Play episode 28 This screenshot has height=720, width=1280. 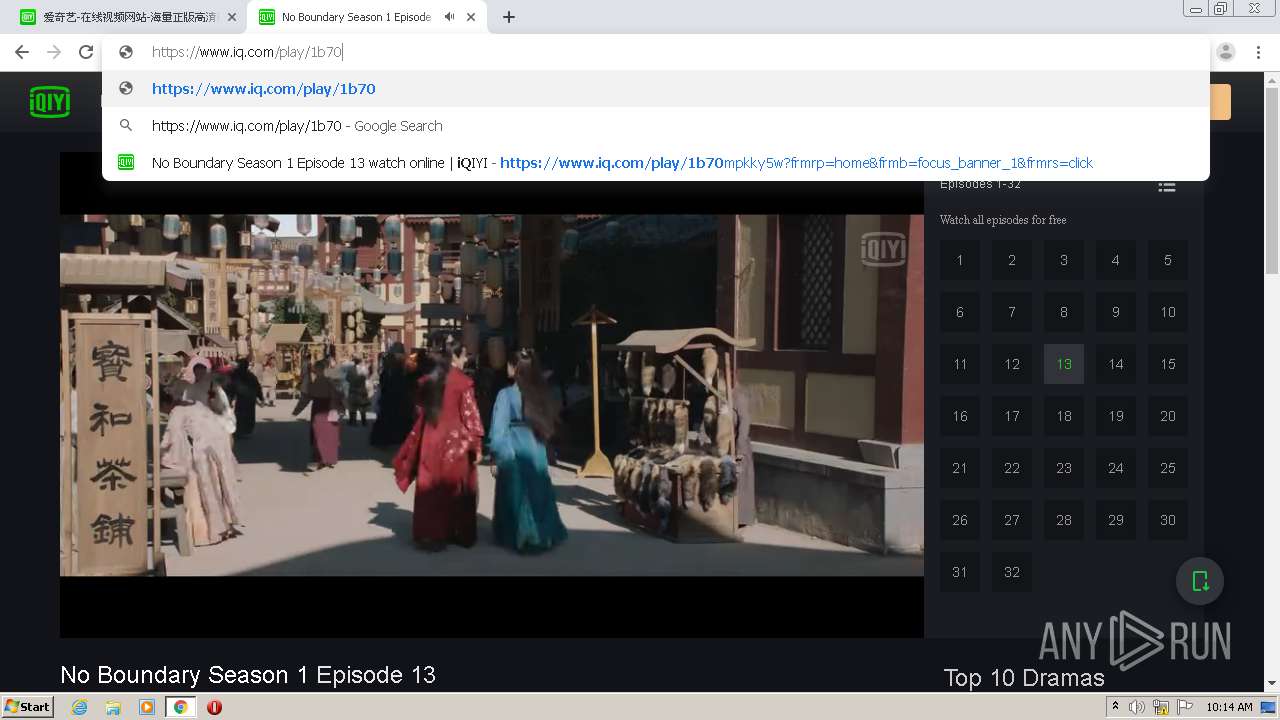coord(1064,520)
